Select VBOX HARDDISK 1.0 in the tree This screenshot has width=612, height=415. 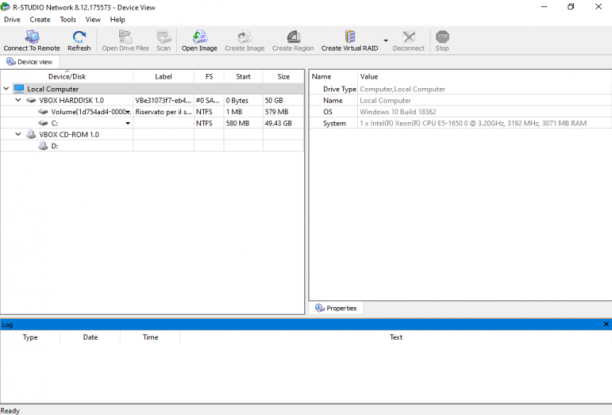coord(71,100)
